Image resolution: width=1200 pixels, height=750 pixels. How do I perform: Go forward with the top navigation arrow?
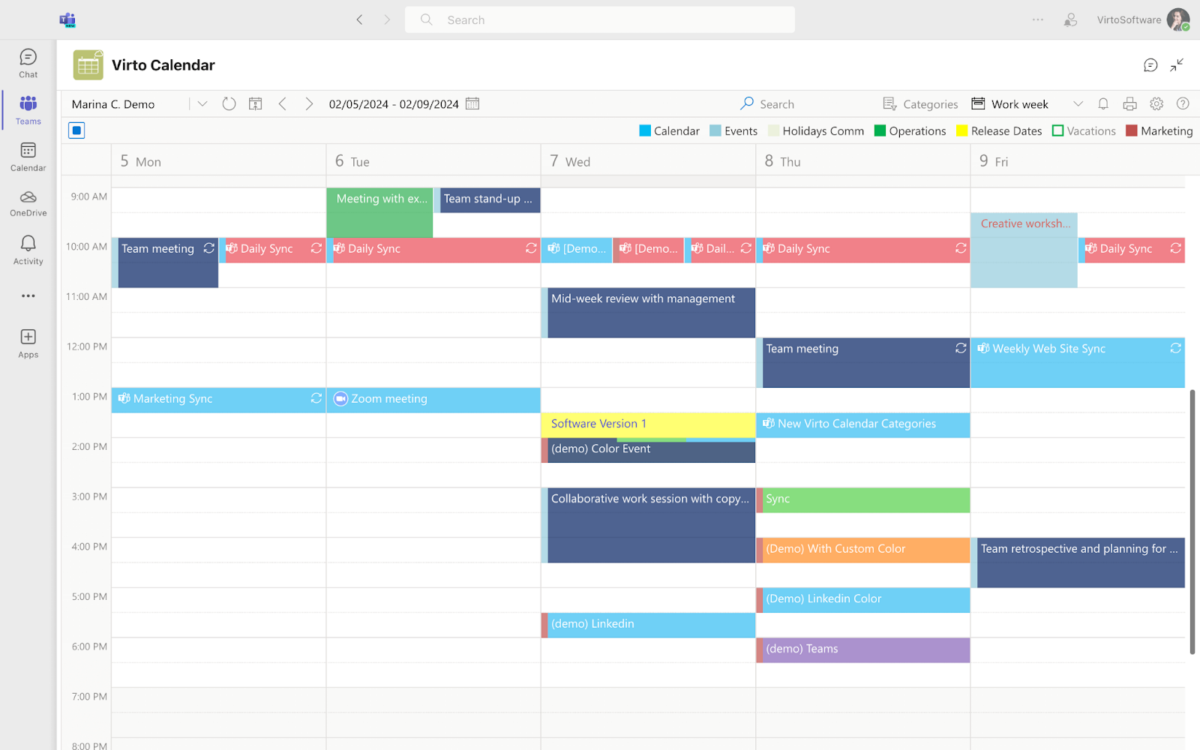[x=387, y=19]
